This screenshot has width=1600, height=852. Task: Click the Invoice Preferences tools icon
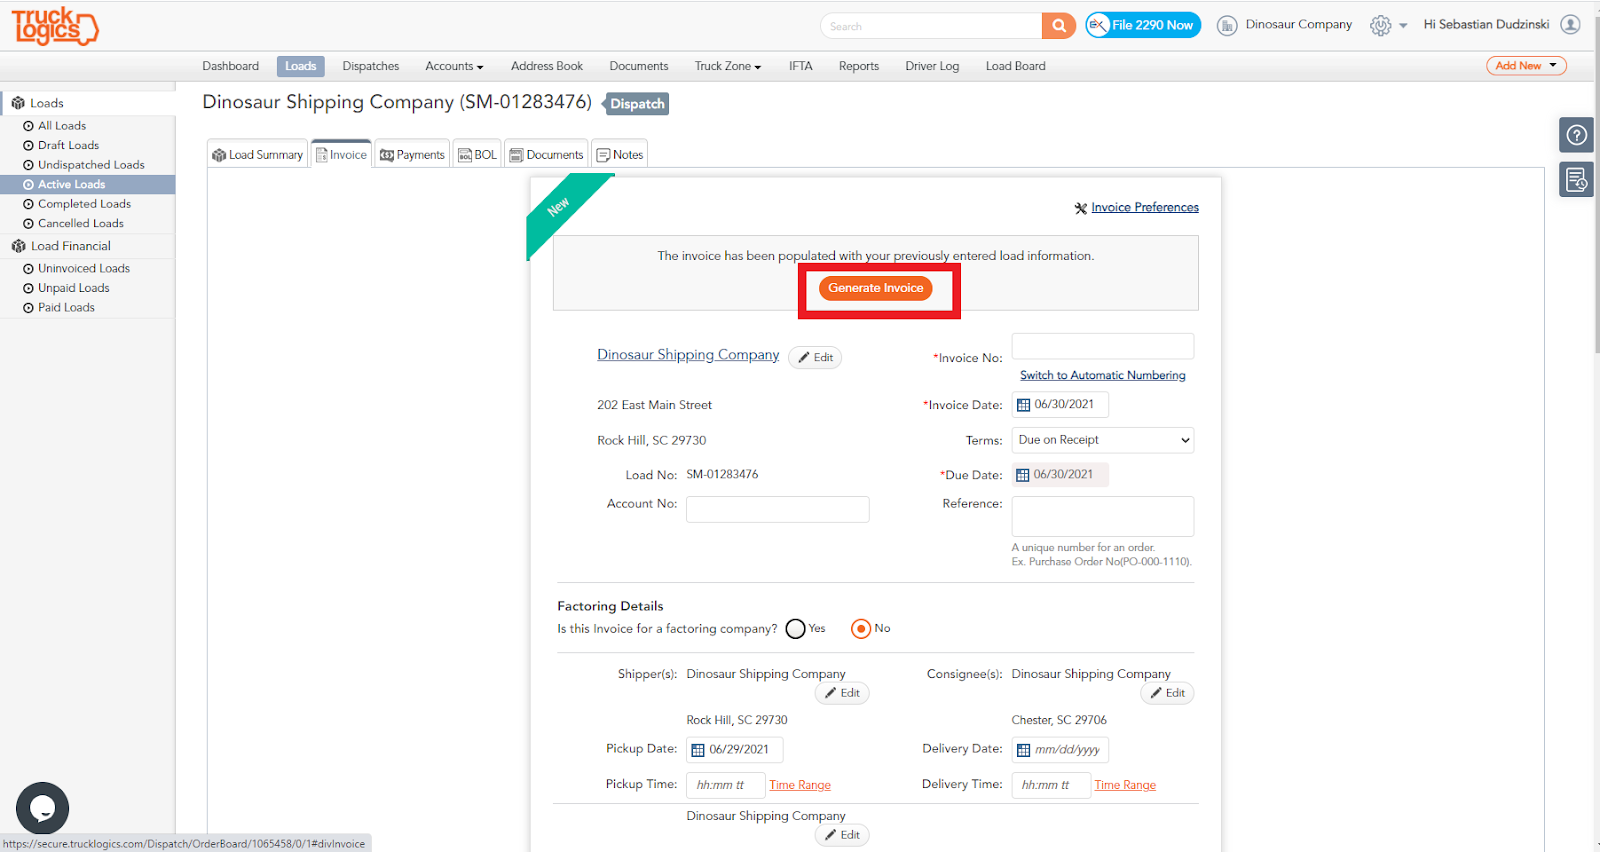click(1080, 208)
